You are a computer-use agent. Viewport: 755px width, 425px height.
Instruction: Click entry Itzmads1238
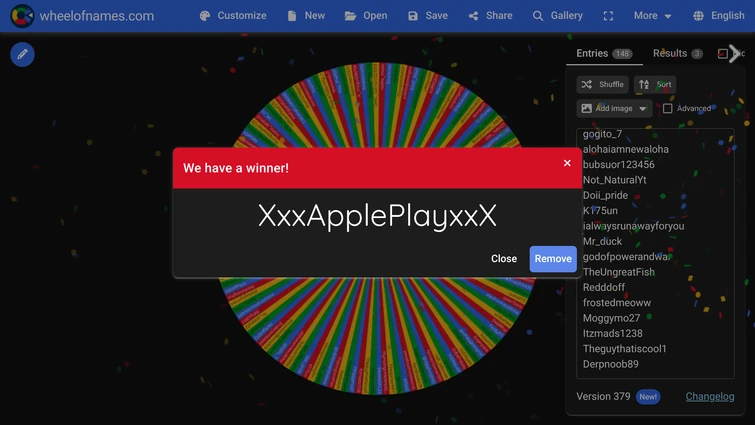click(612, 334)
